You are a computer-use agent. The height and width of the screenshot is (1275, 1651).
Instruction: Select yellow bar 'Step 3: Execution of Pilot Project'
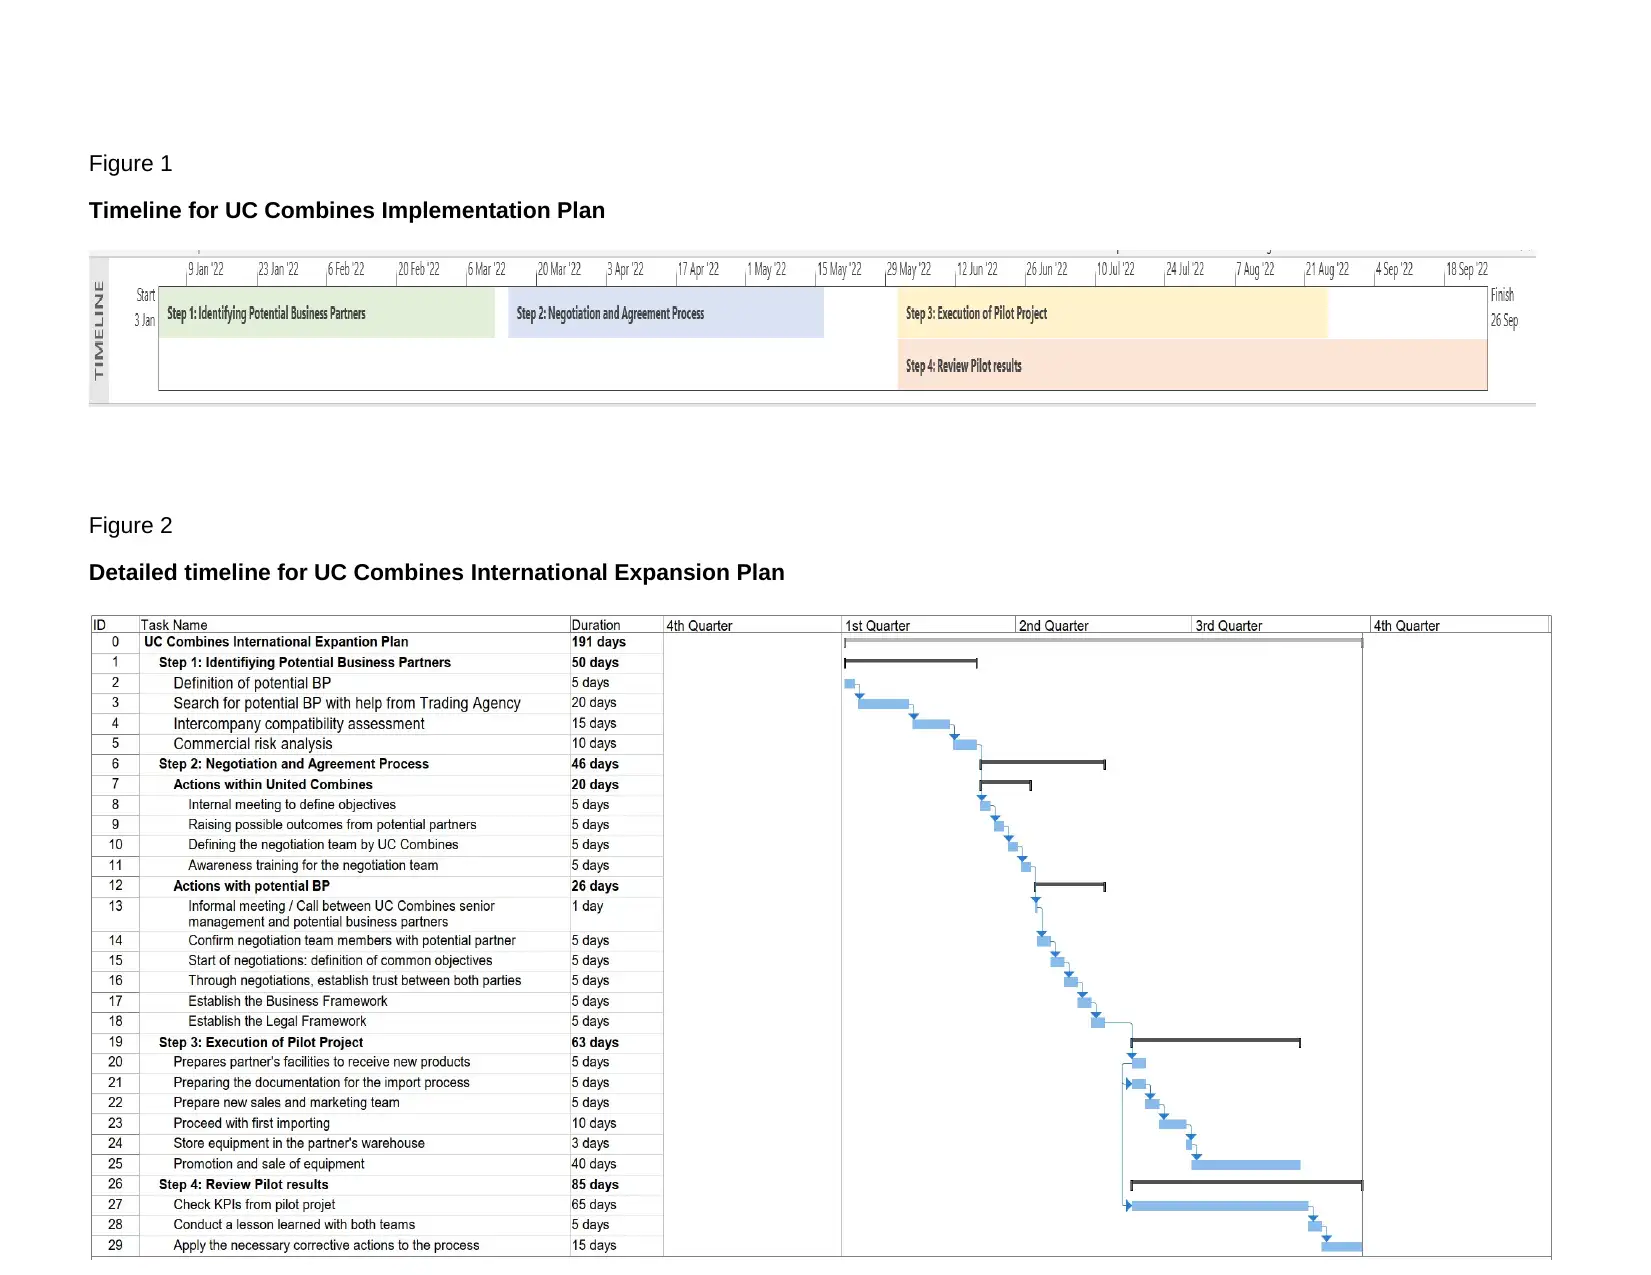click(x=1113, y=313)
